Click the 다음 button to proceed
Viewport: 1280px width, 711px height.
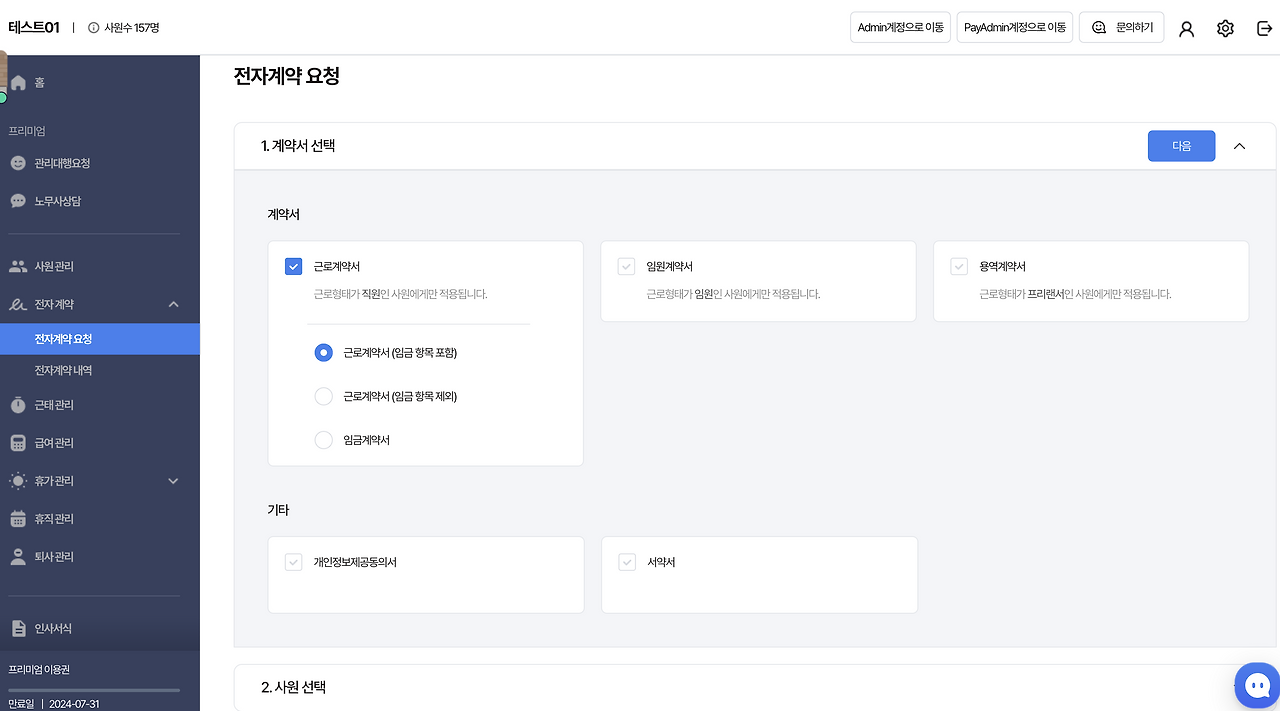pyautogui.click(x=1181, y=145)
